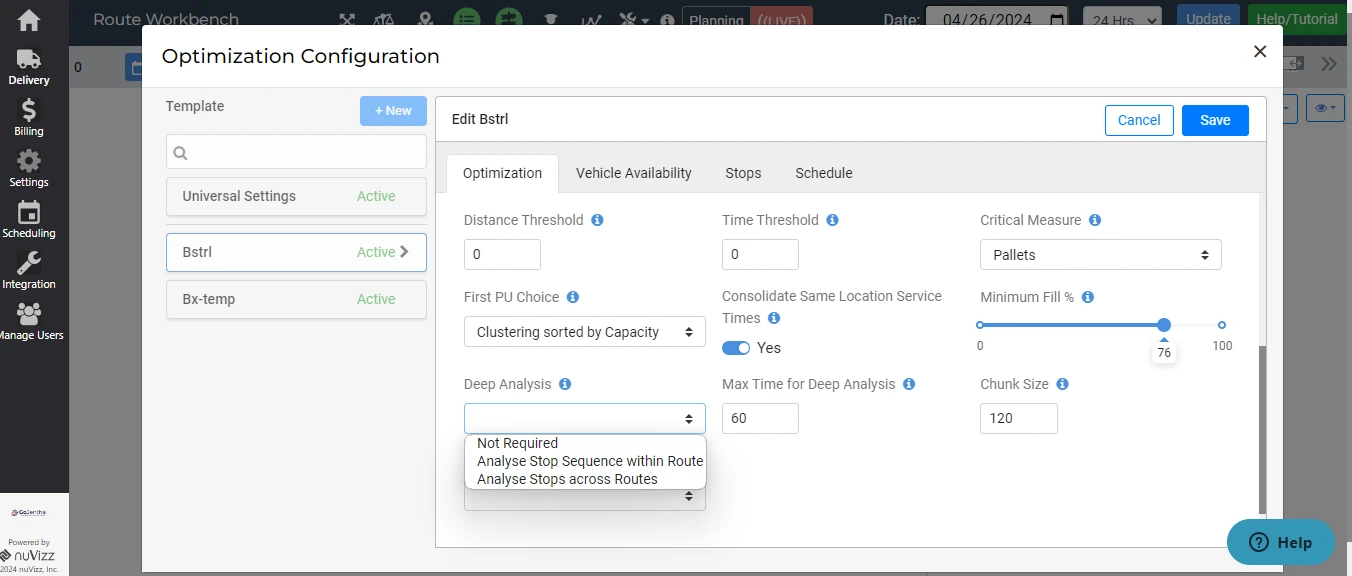Open the Scheduling calendar icon
The height and width of the screenshot is (576, 1352).
coord(29,219)
